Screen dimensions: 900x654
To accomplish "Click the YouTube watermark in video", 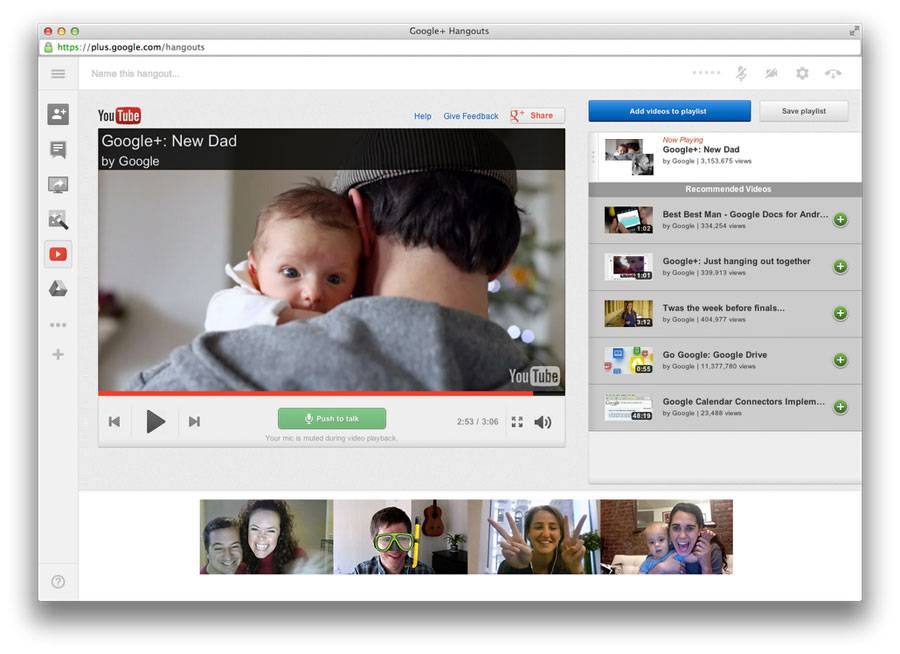I will (x=534, y=376).
